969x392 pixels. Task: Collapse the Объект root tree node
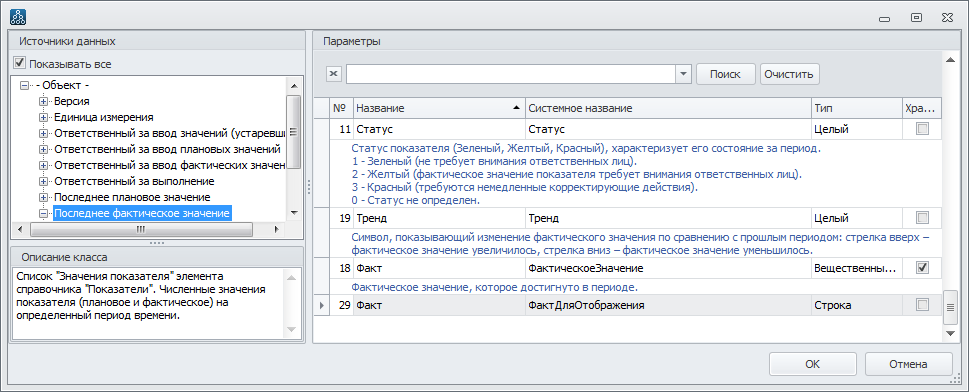[x=25, y=85]
